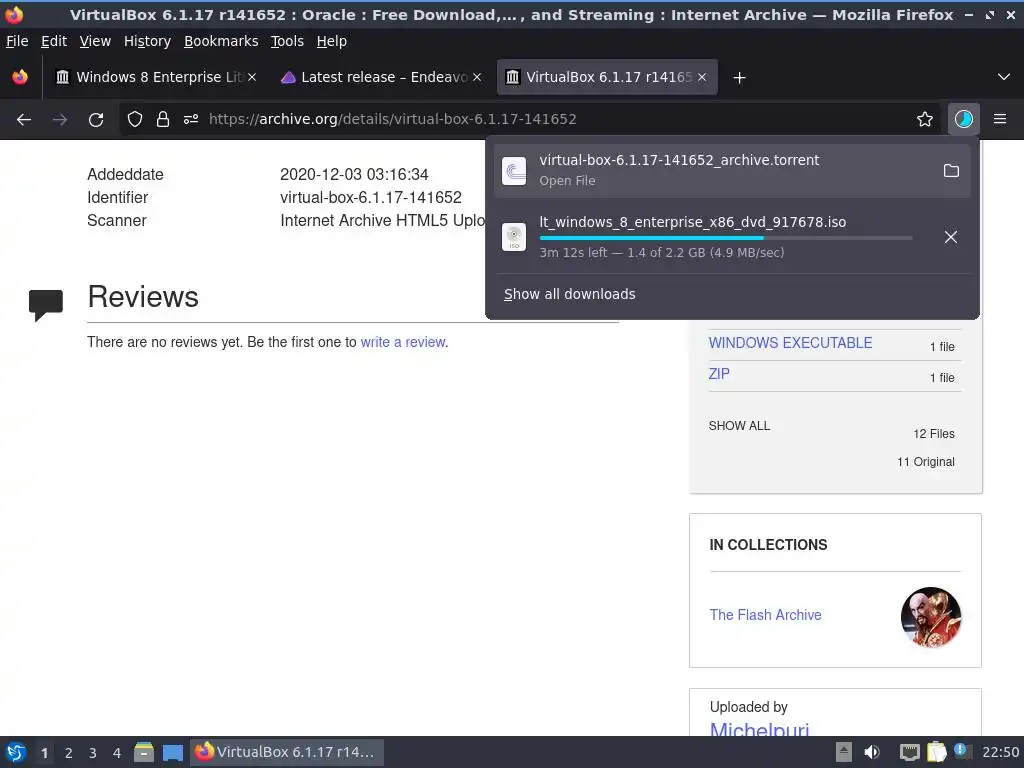
Task: Open removable media tray icon
Action: [844, 752]
